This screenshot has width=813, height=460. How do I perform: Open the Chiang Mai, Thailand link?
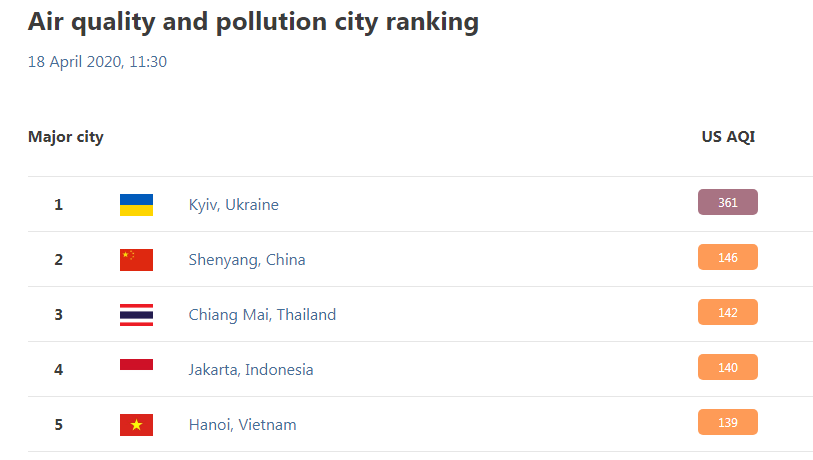pyautogui.click(x=262, y=315)
